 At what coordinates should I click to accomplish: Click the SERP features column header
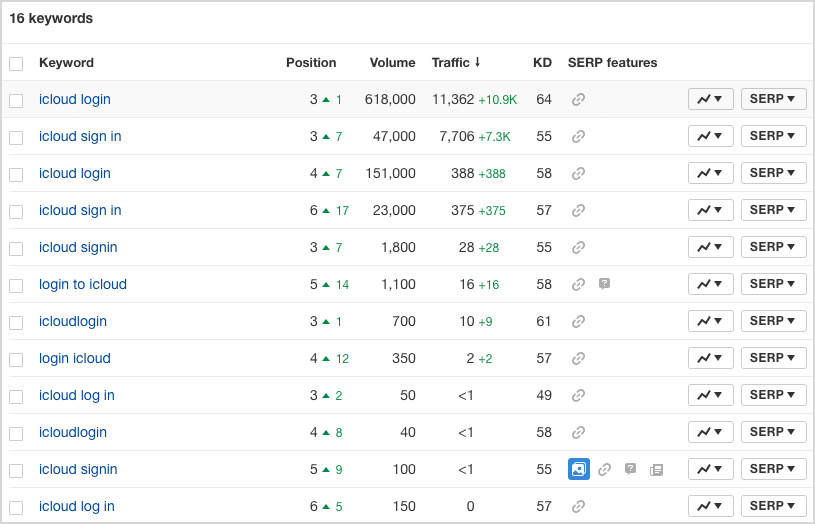pos(612,63)
